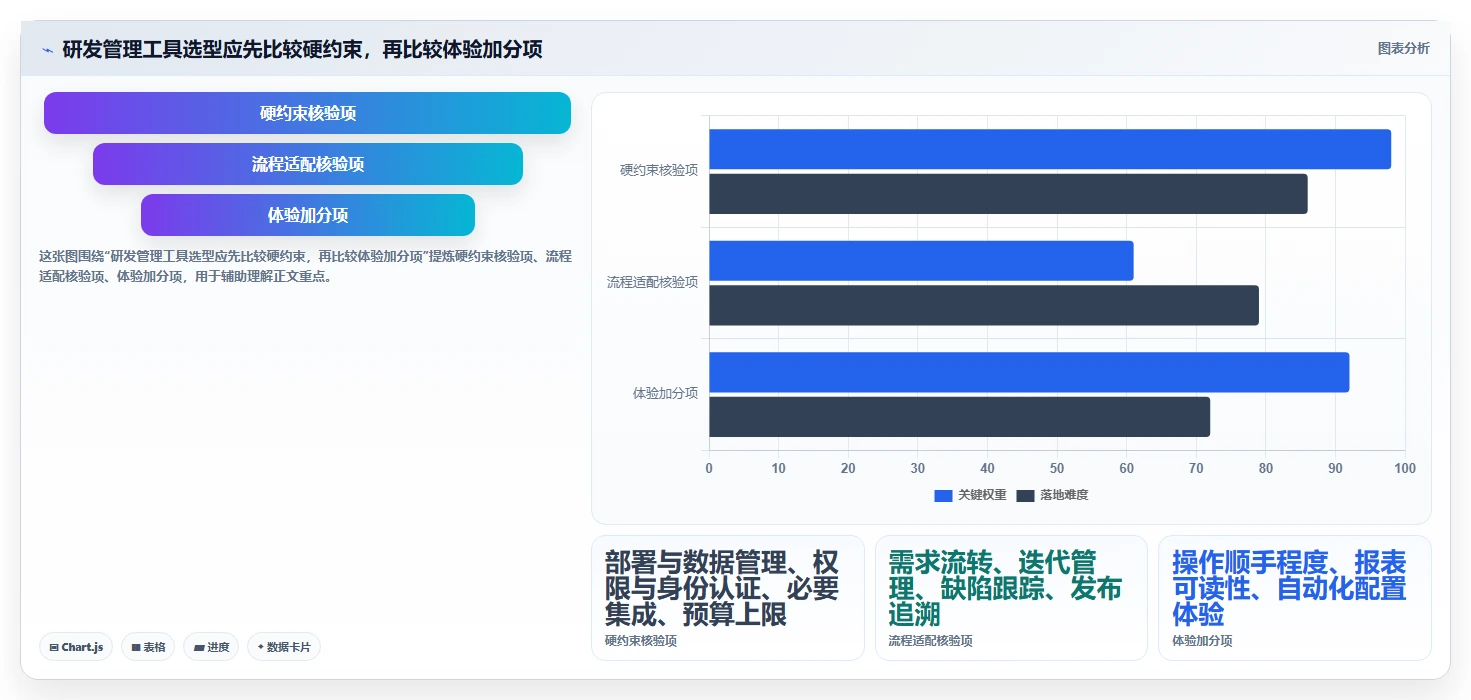Click 硬约束核验项 caption under first card
Screen dimensions: 1471x700
(641, 641)
